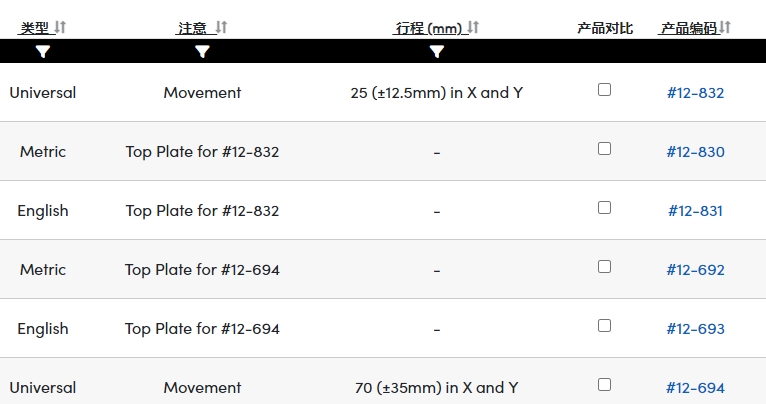Tick the compare checkbox for #12-694
The height and width of the screenshot is (404, 766).
coord(604,385)
